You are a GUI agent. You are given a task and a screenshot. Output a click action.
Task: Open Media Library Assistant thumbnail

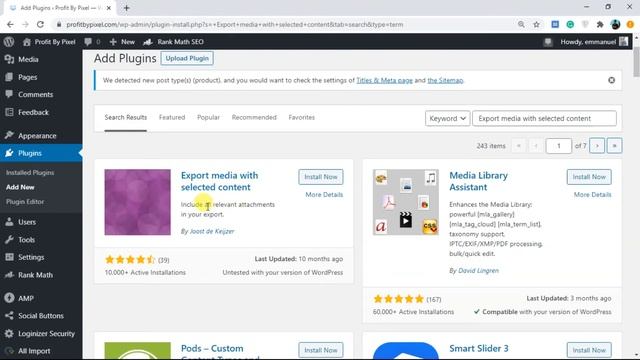[406, 202]
